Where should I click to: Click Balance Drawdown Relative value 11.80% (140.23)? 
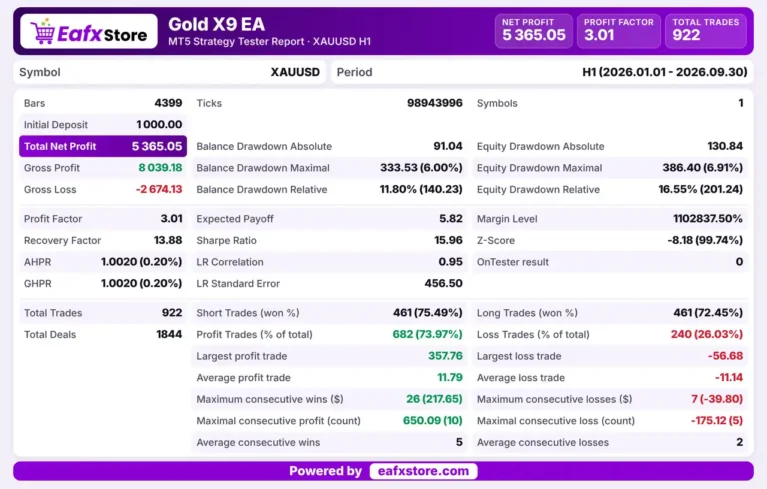[x=421, y=189]
